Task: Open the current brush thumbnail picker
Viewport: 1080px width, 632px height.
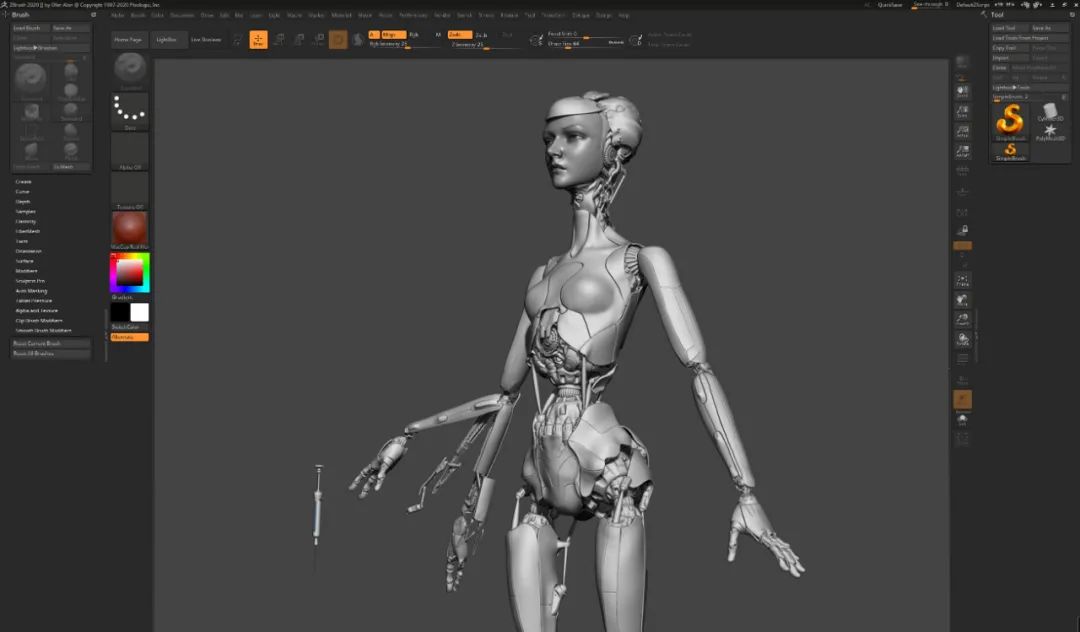Action: pos(130,70)
